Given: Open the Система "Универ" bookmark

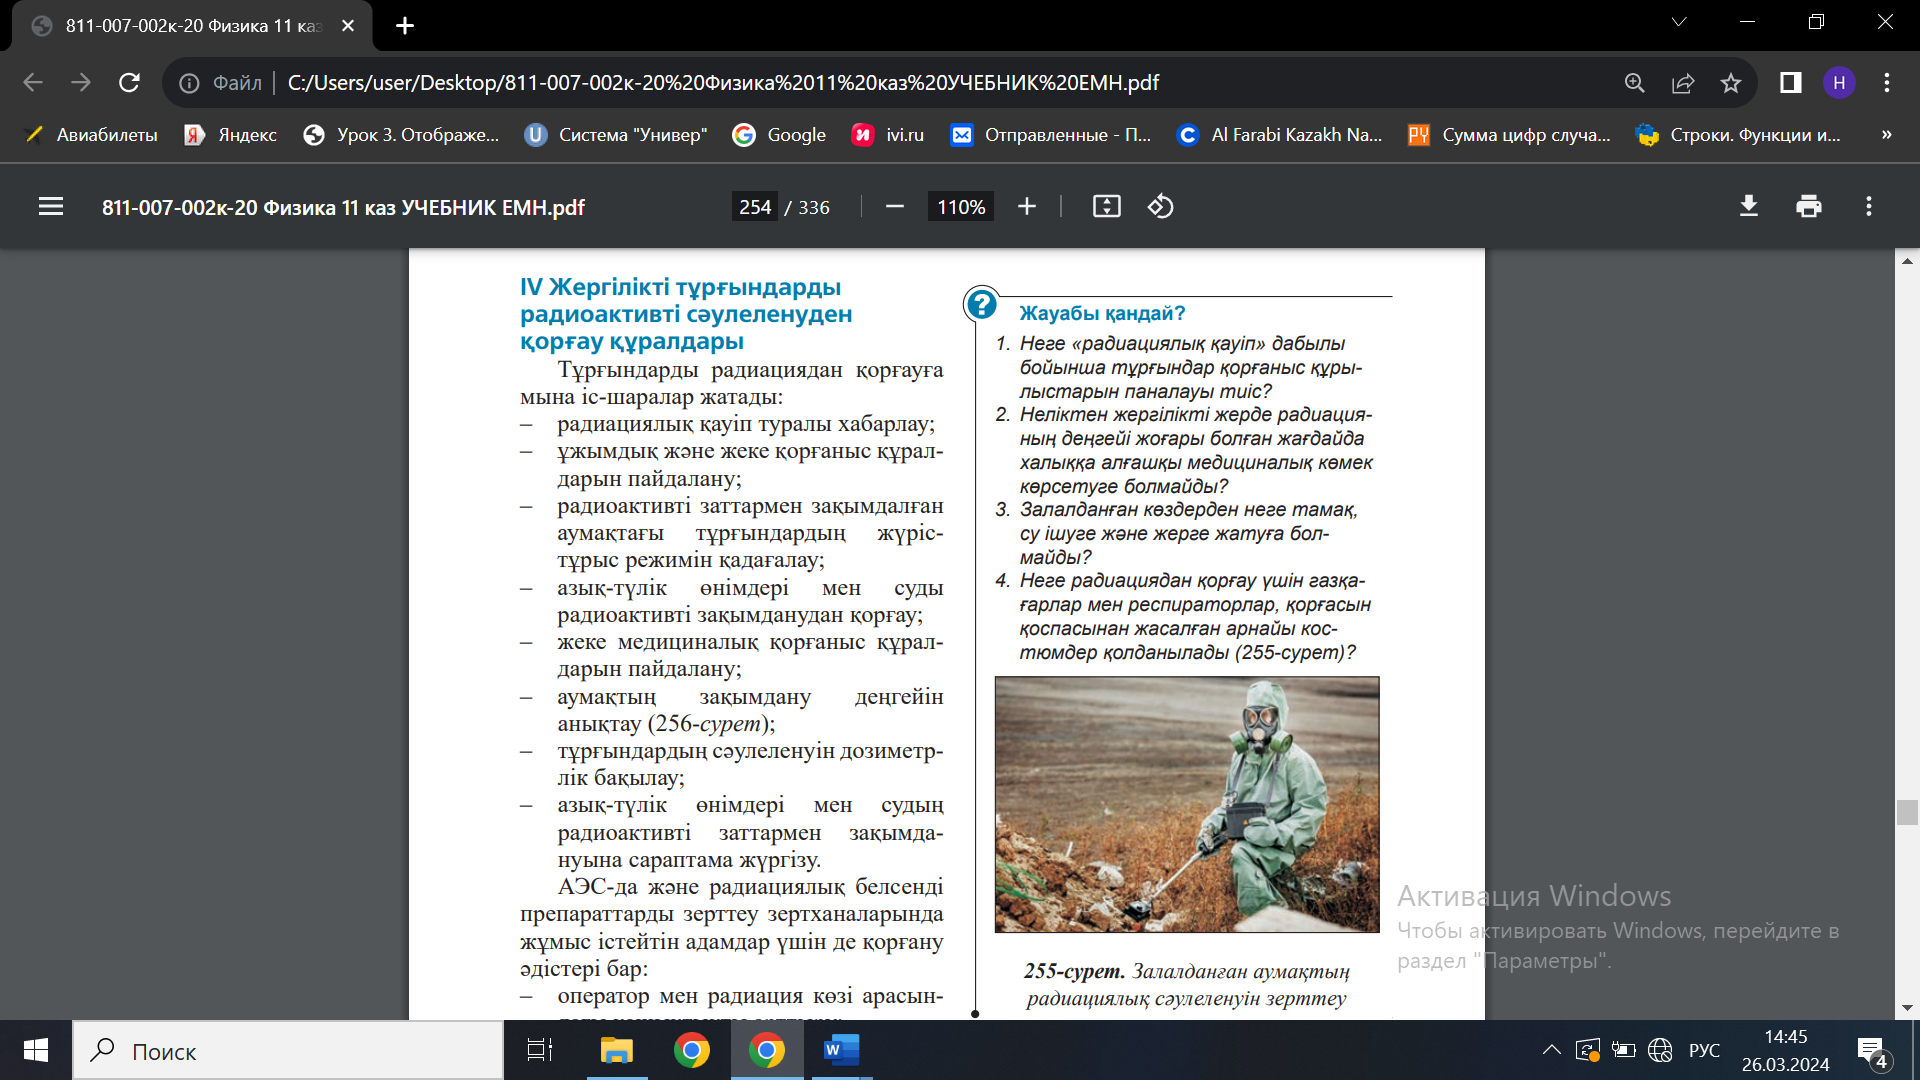Looking at the screenshot, I should (x=616, y=135).
